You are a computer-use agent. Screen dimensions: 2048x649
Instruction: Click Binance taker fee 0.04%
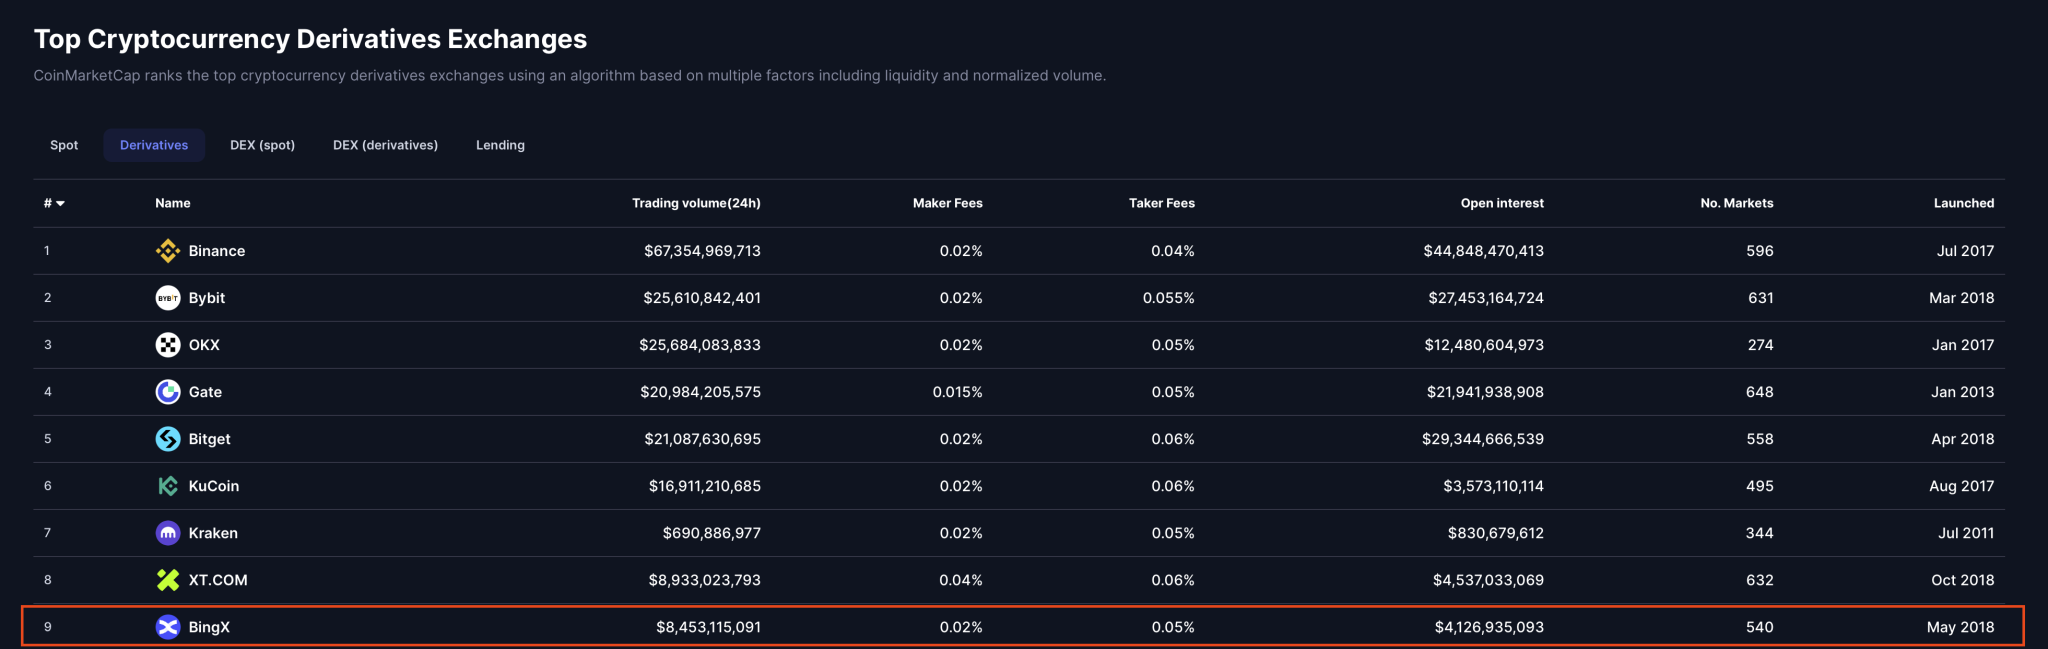[x=1173, y=251]
